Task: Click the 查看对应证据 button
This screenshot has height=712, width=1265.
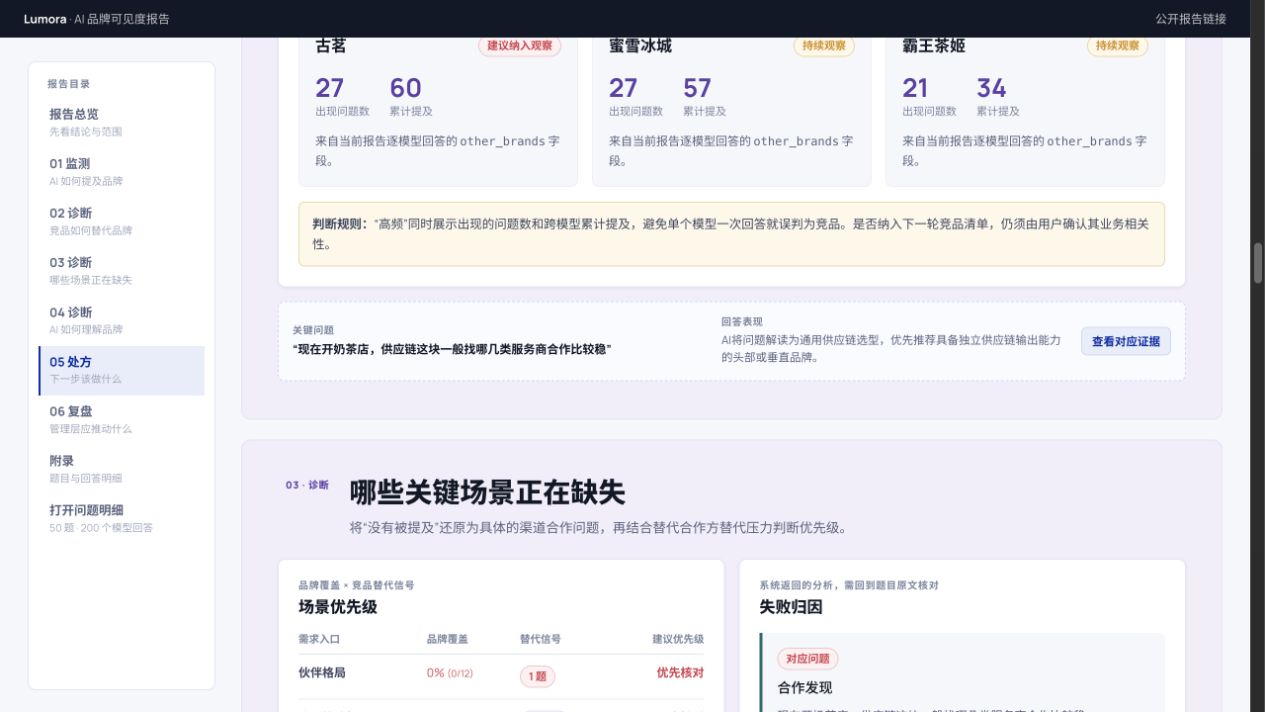Action: click(1125, 341)
